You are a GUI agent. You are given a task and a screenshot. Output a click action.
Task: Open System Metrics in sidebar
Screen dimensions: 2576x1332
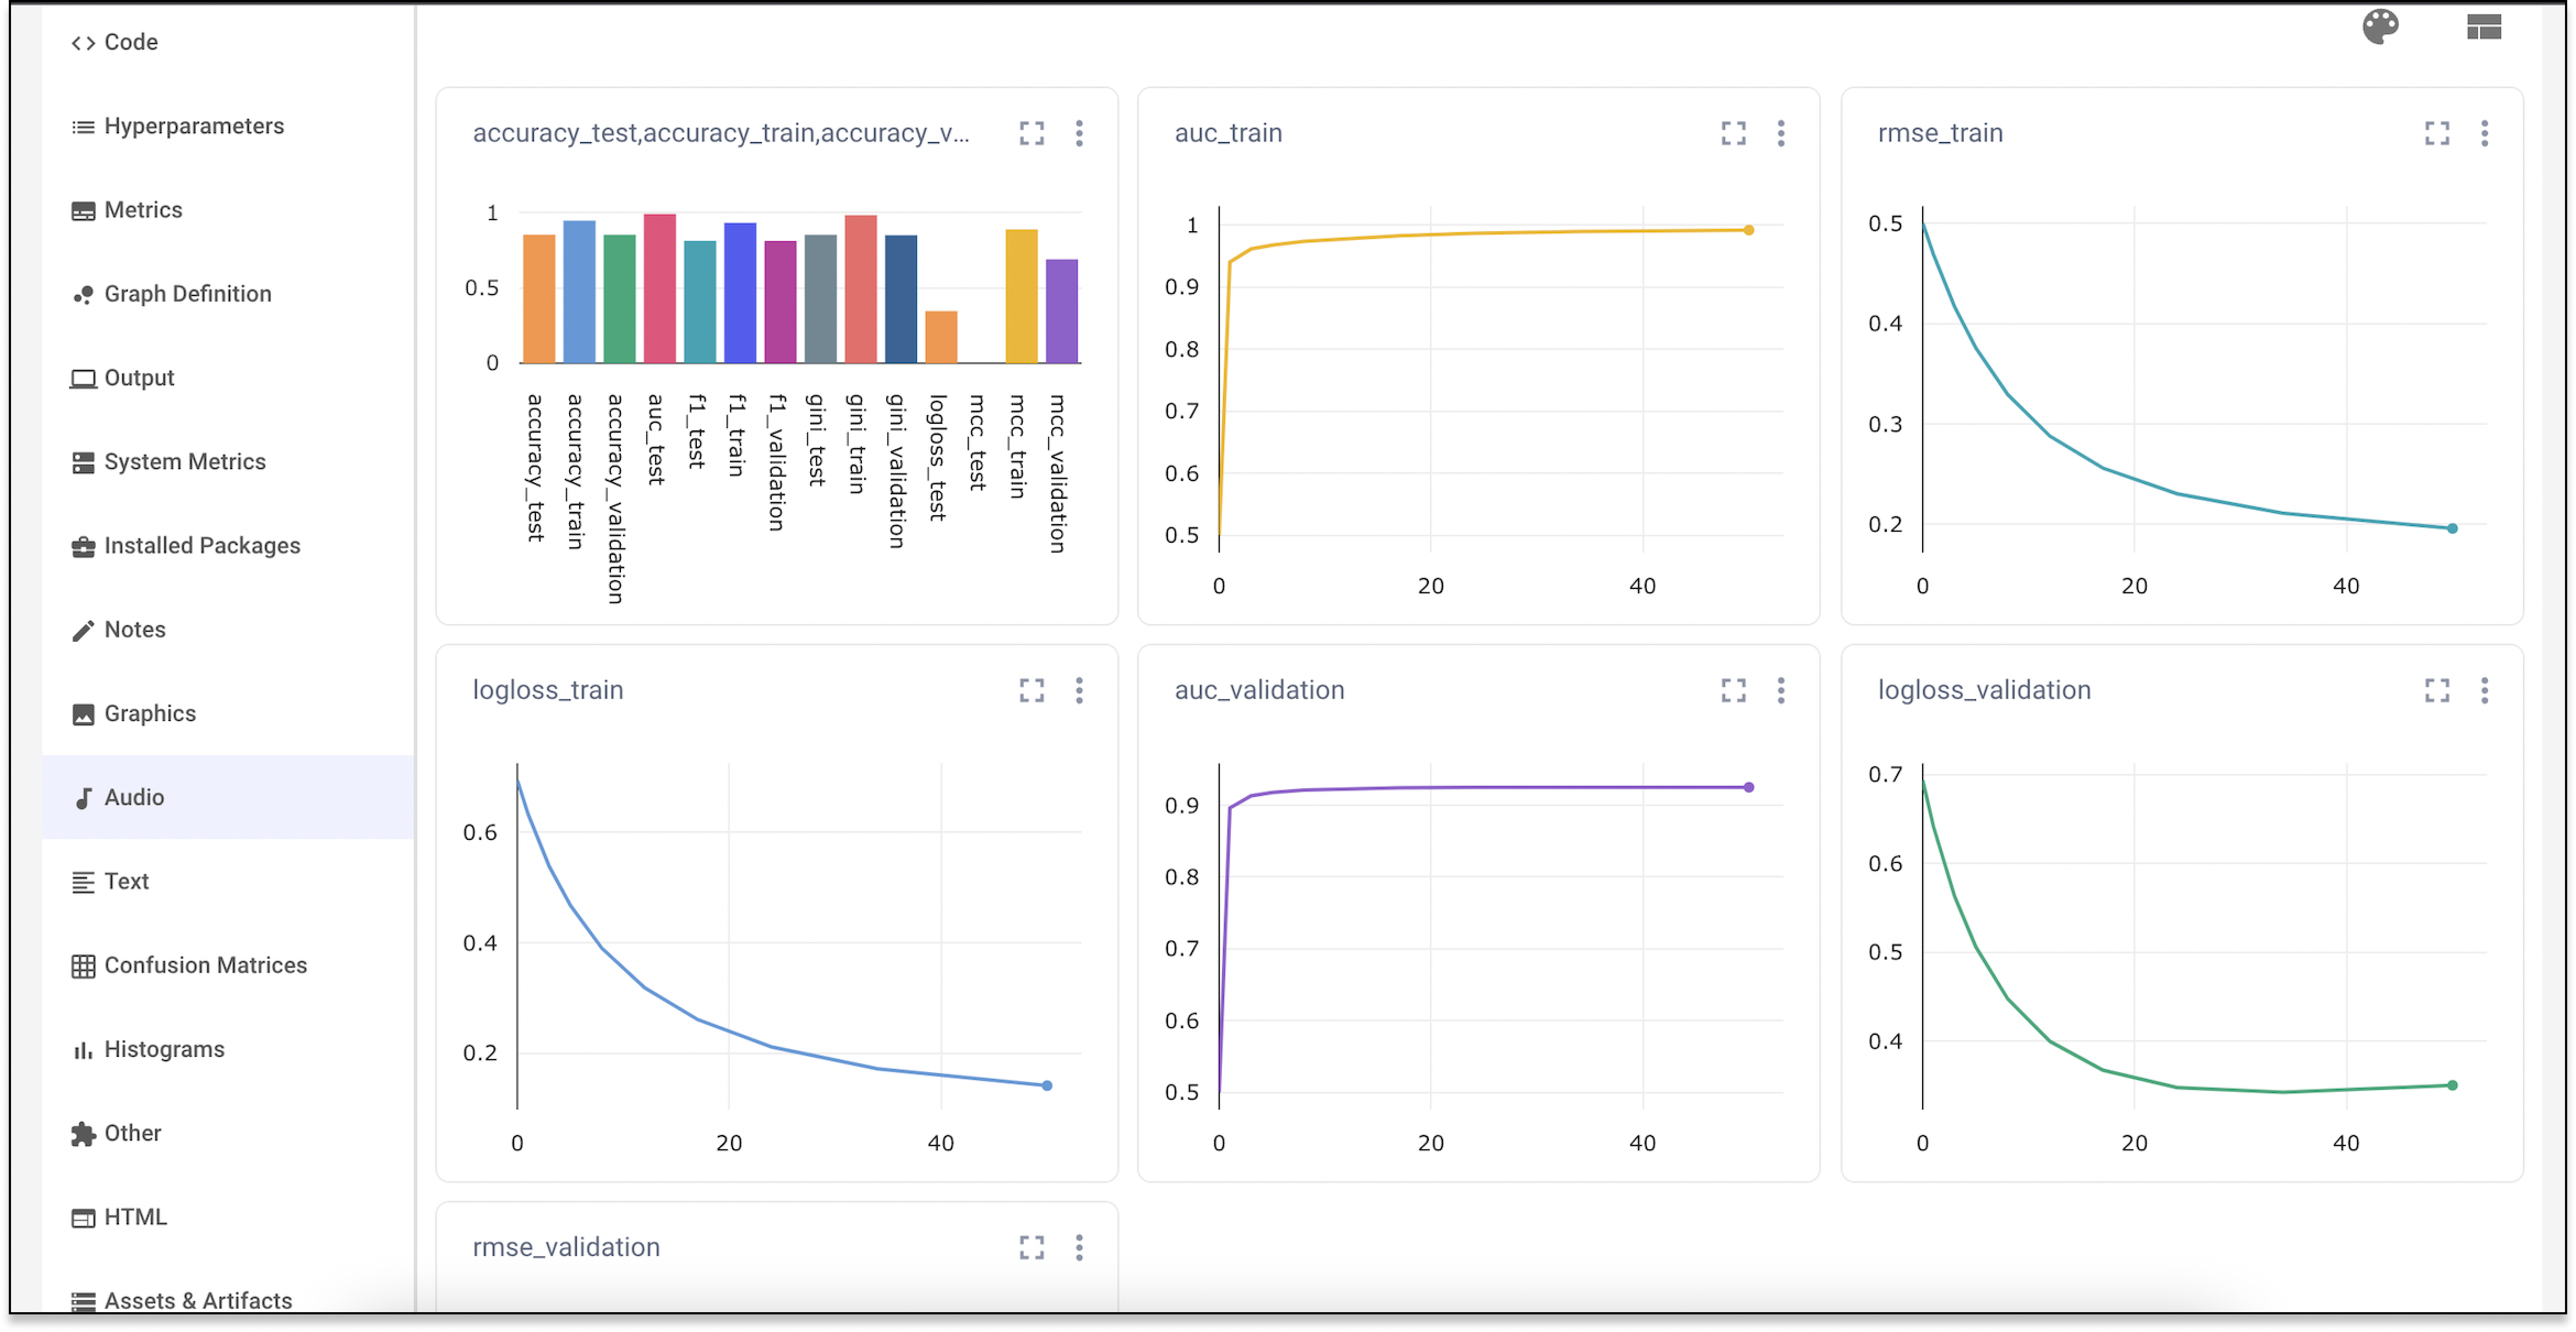pos(228,462)
